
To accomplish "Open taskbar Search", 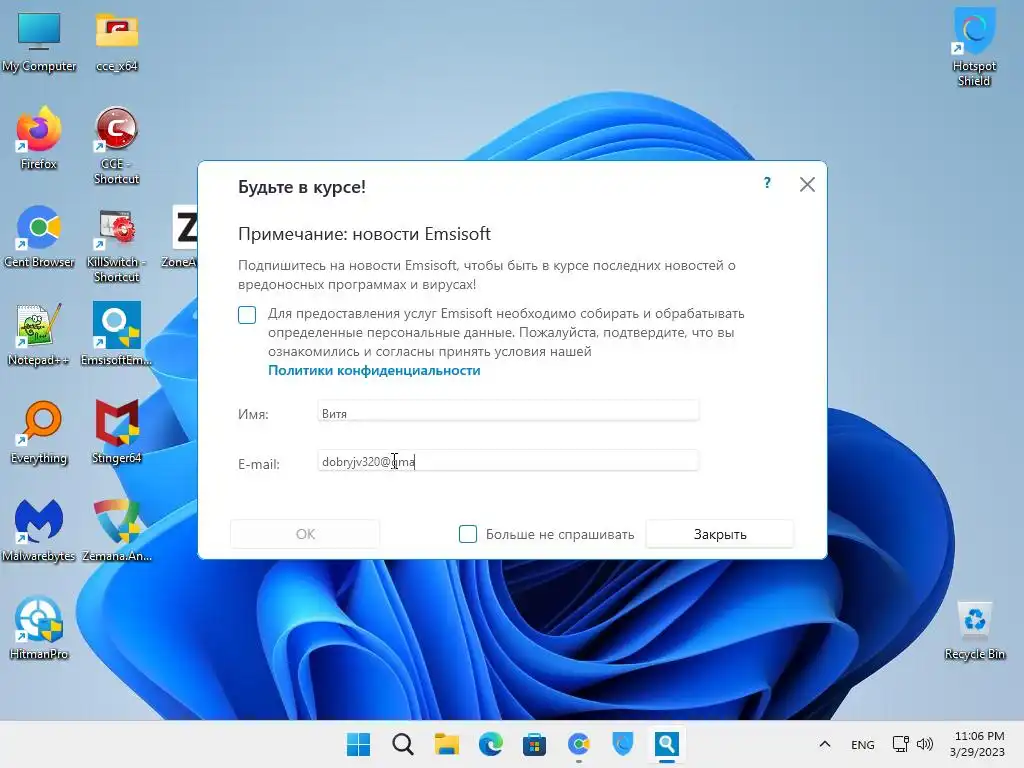I will (x=402, y=744).
